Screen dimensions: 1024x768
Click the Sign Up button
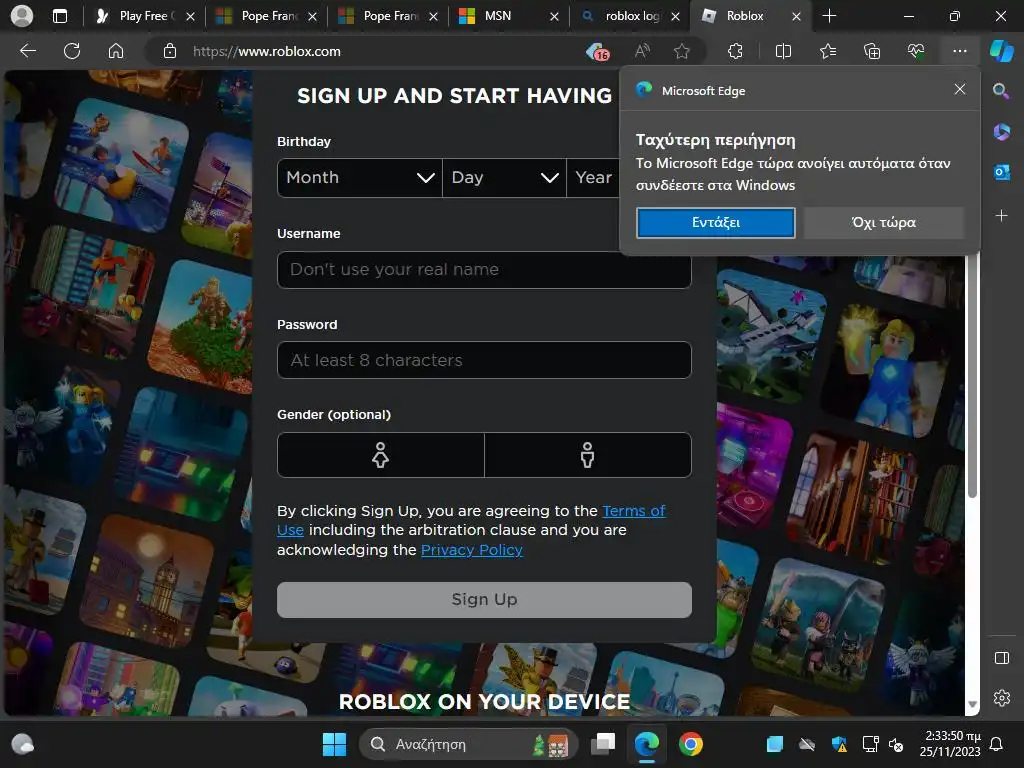485,600
